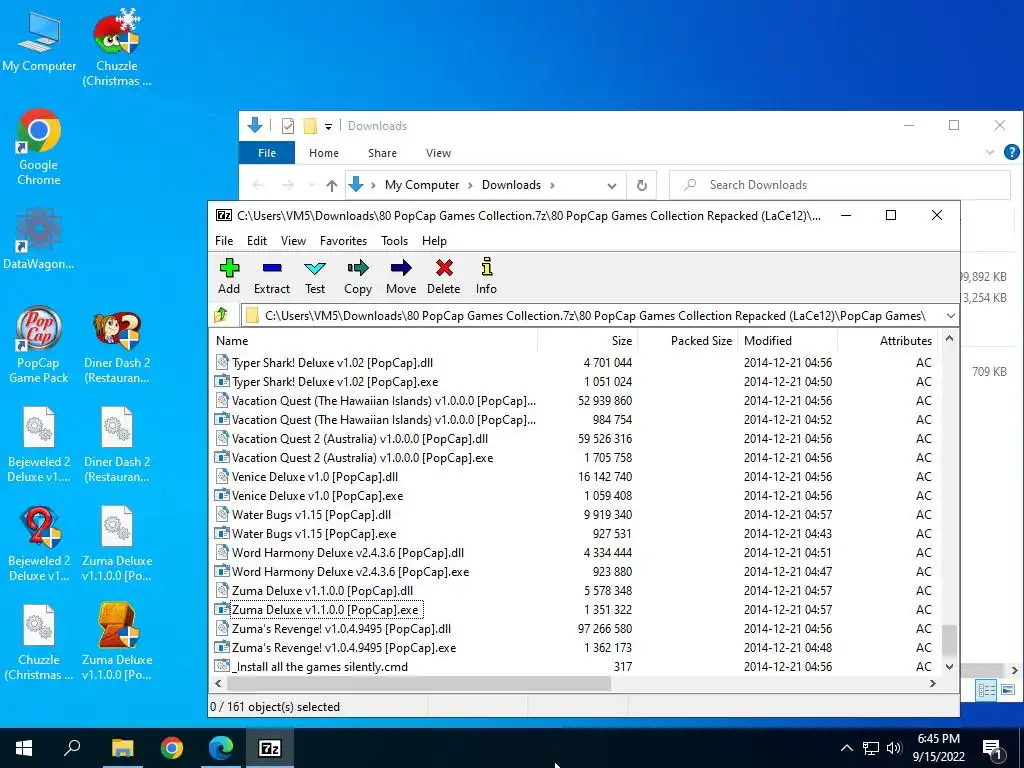Run Test from the 7-Zip toolbar
The height and width of the screenshot is (768, 1024).
(x=315, y=276)
